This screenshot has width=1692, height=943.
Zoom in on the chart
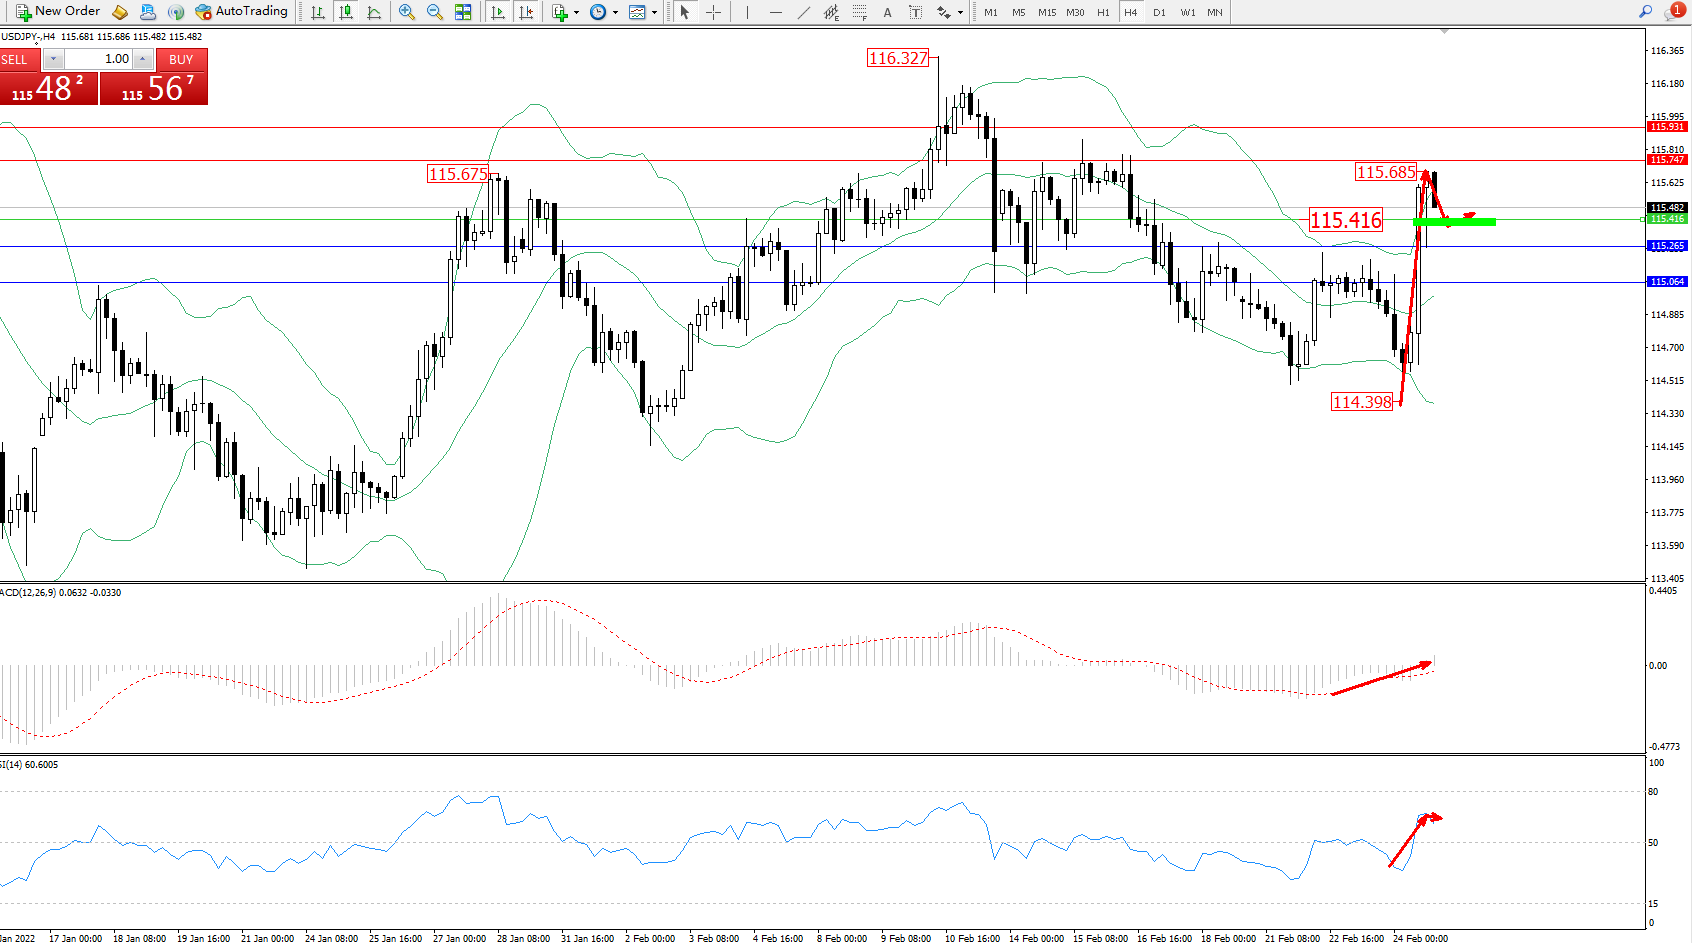[407, 12]
